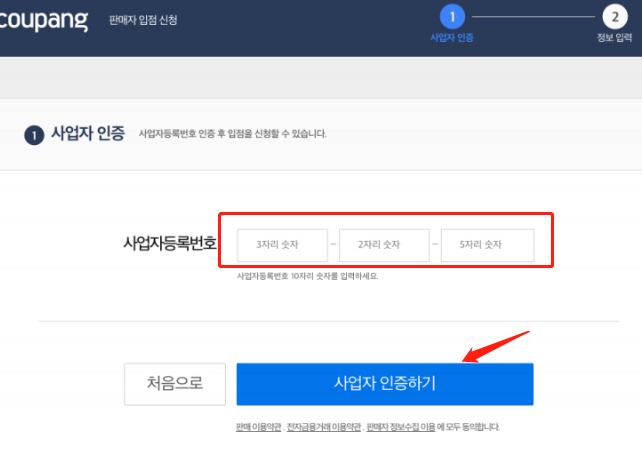Click the large 사업자 인증 section heading

point(88,134)
